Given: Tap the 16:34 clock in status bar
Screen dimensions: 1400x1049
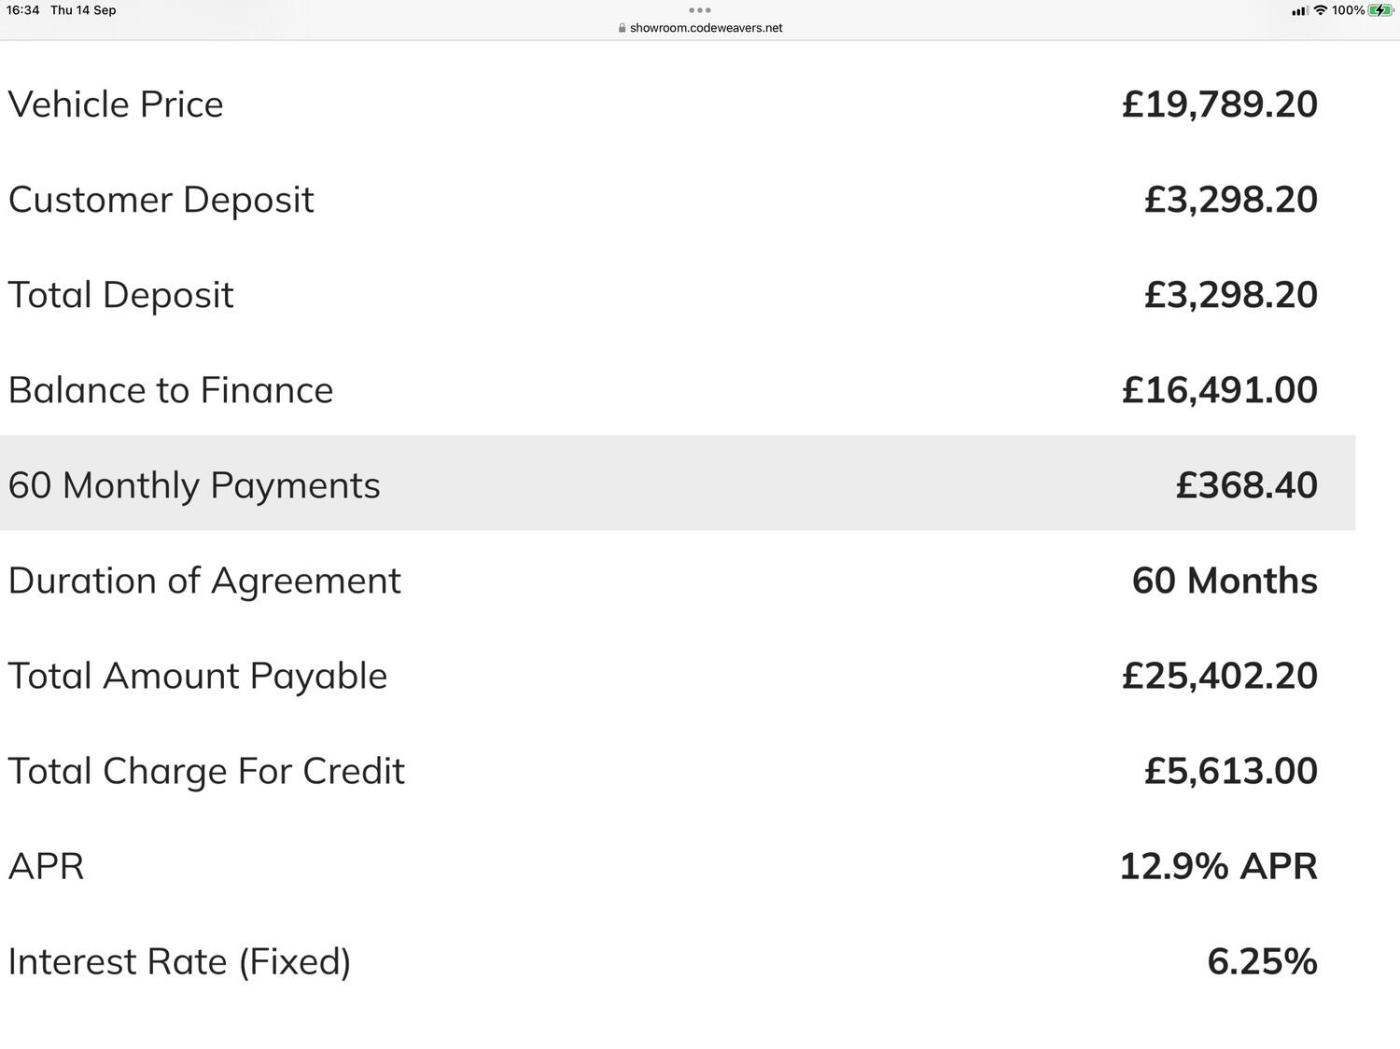Looking at the screenshot, I should [x=23, y=10].
